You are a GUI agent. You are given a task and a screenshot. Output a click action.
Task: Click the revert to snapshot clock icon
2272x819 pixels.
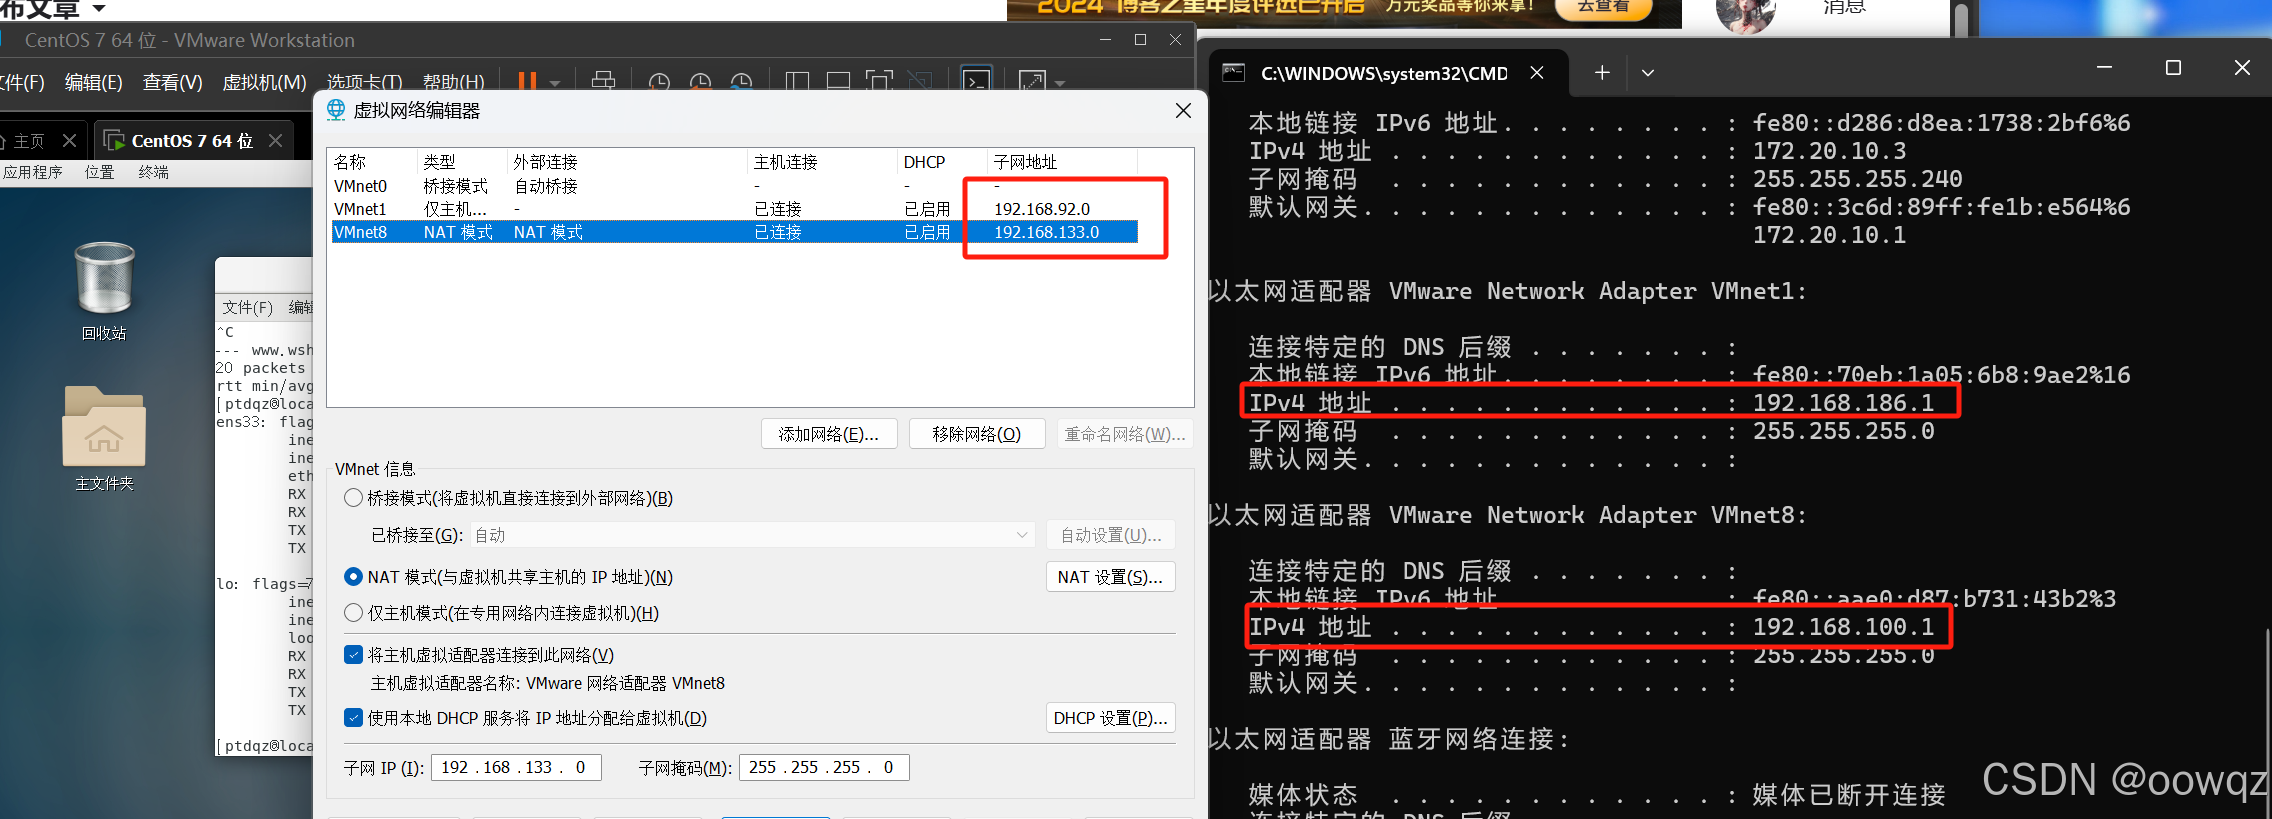(x=700, y=82)
